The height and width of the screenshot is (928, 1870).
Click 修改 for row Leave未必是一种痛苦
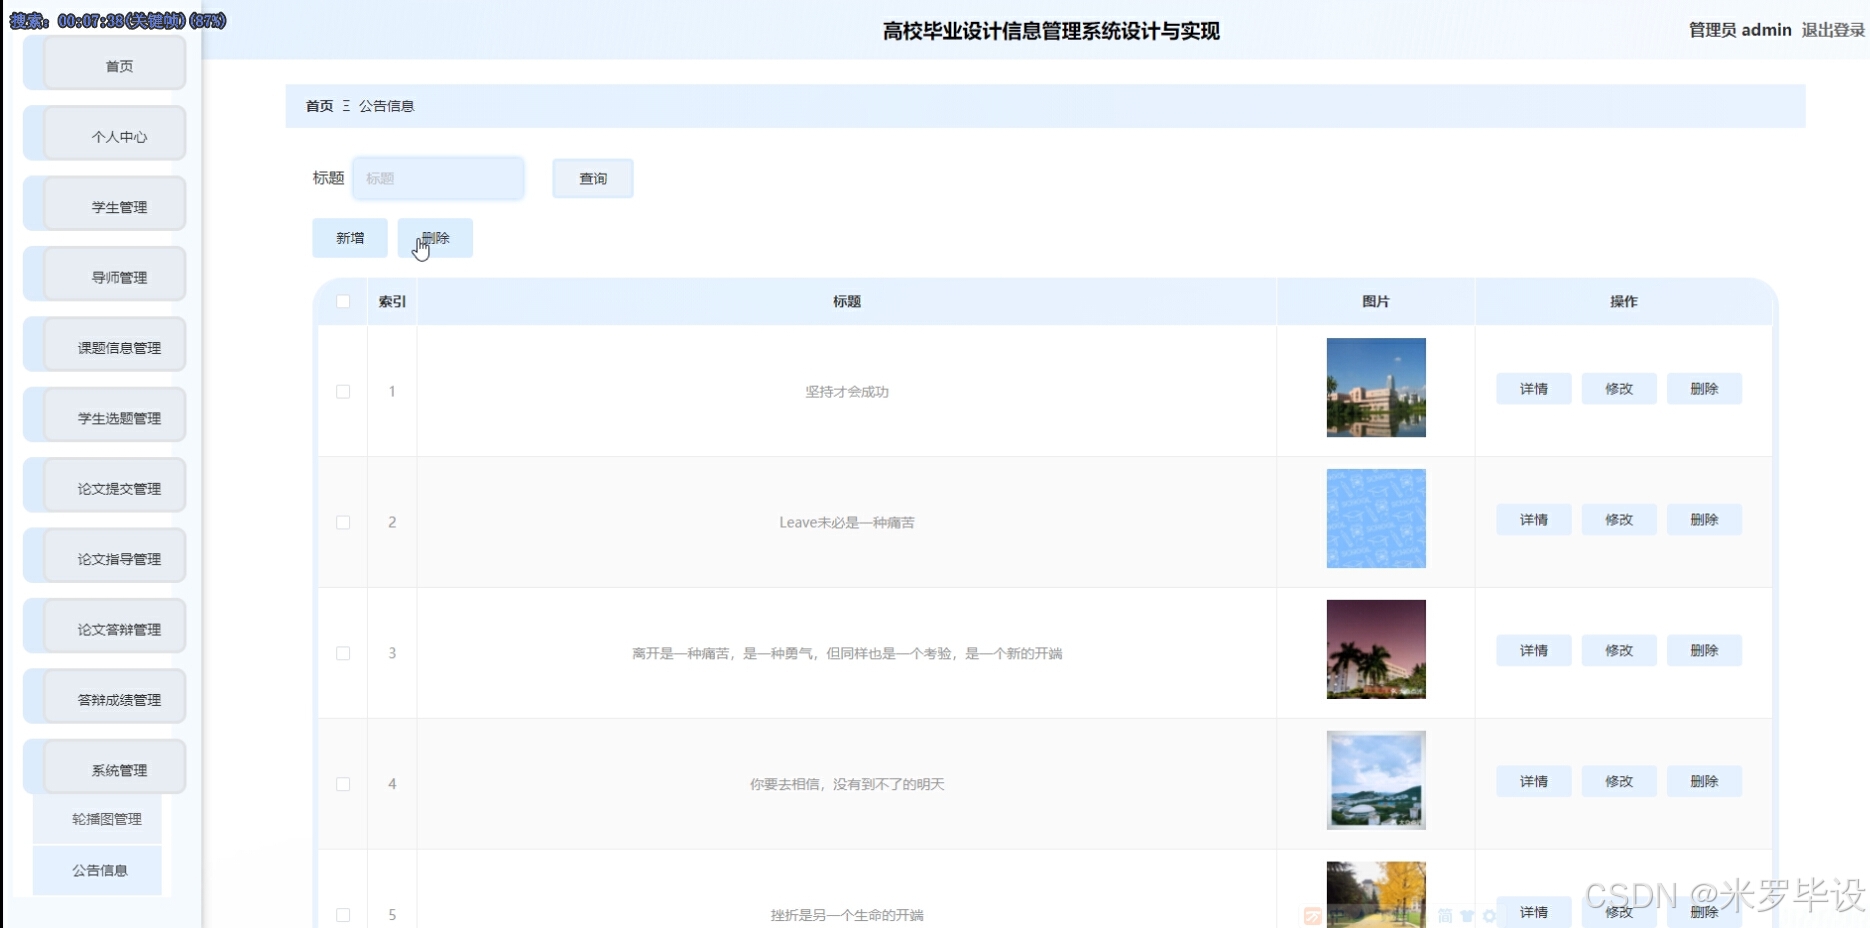(x=1619, y=520)
